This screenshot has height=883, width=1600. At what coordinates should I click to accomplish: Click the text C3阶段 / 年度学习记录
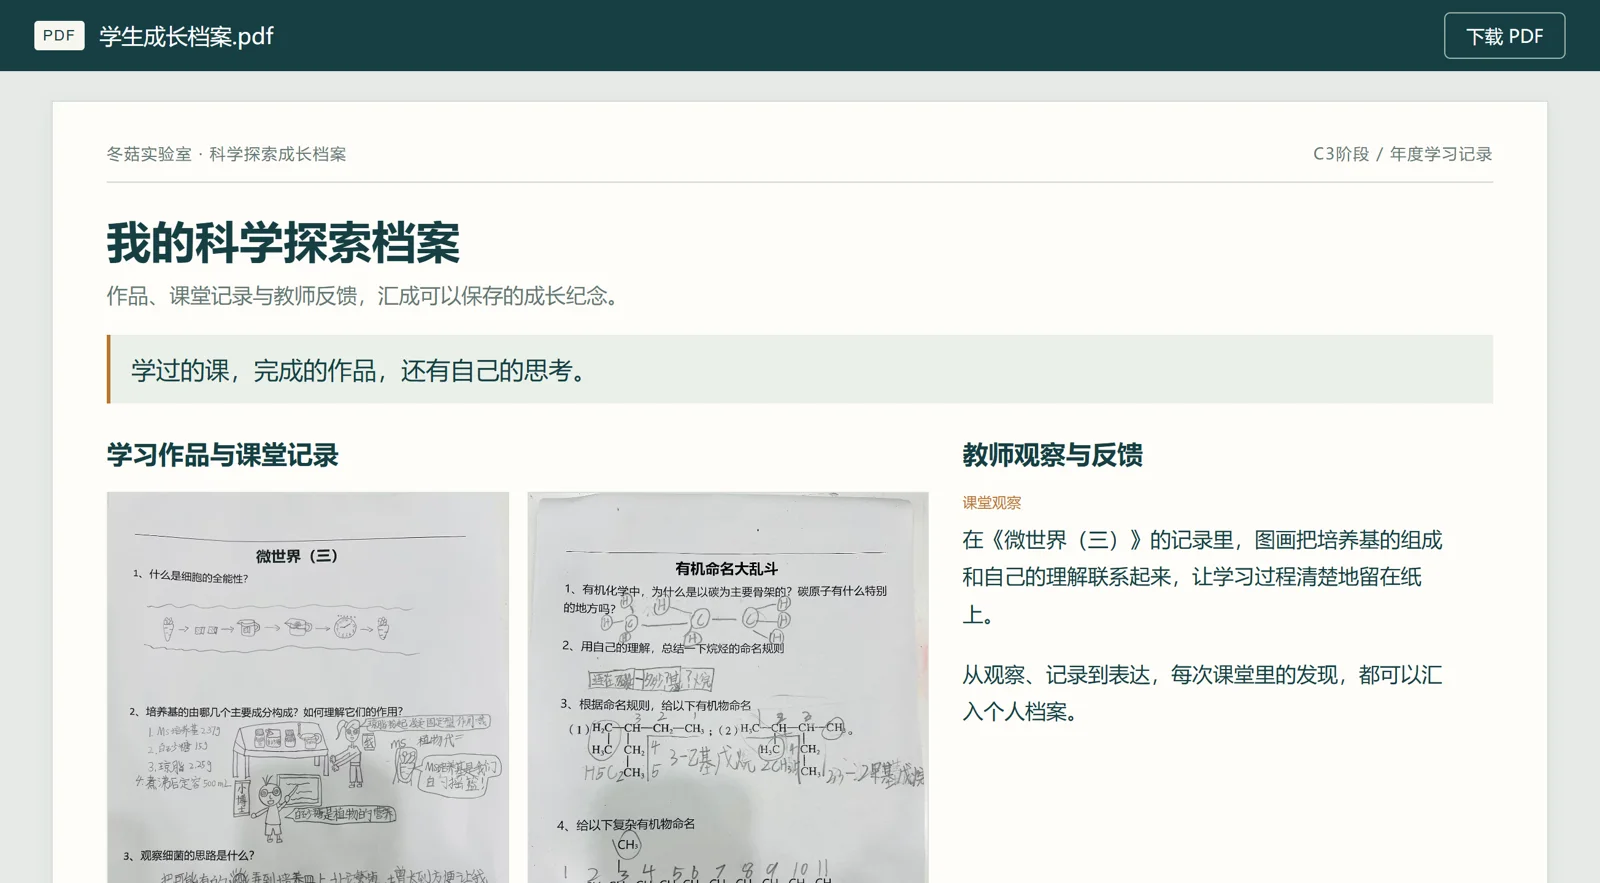(1402, 154)
